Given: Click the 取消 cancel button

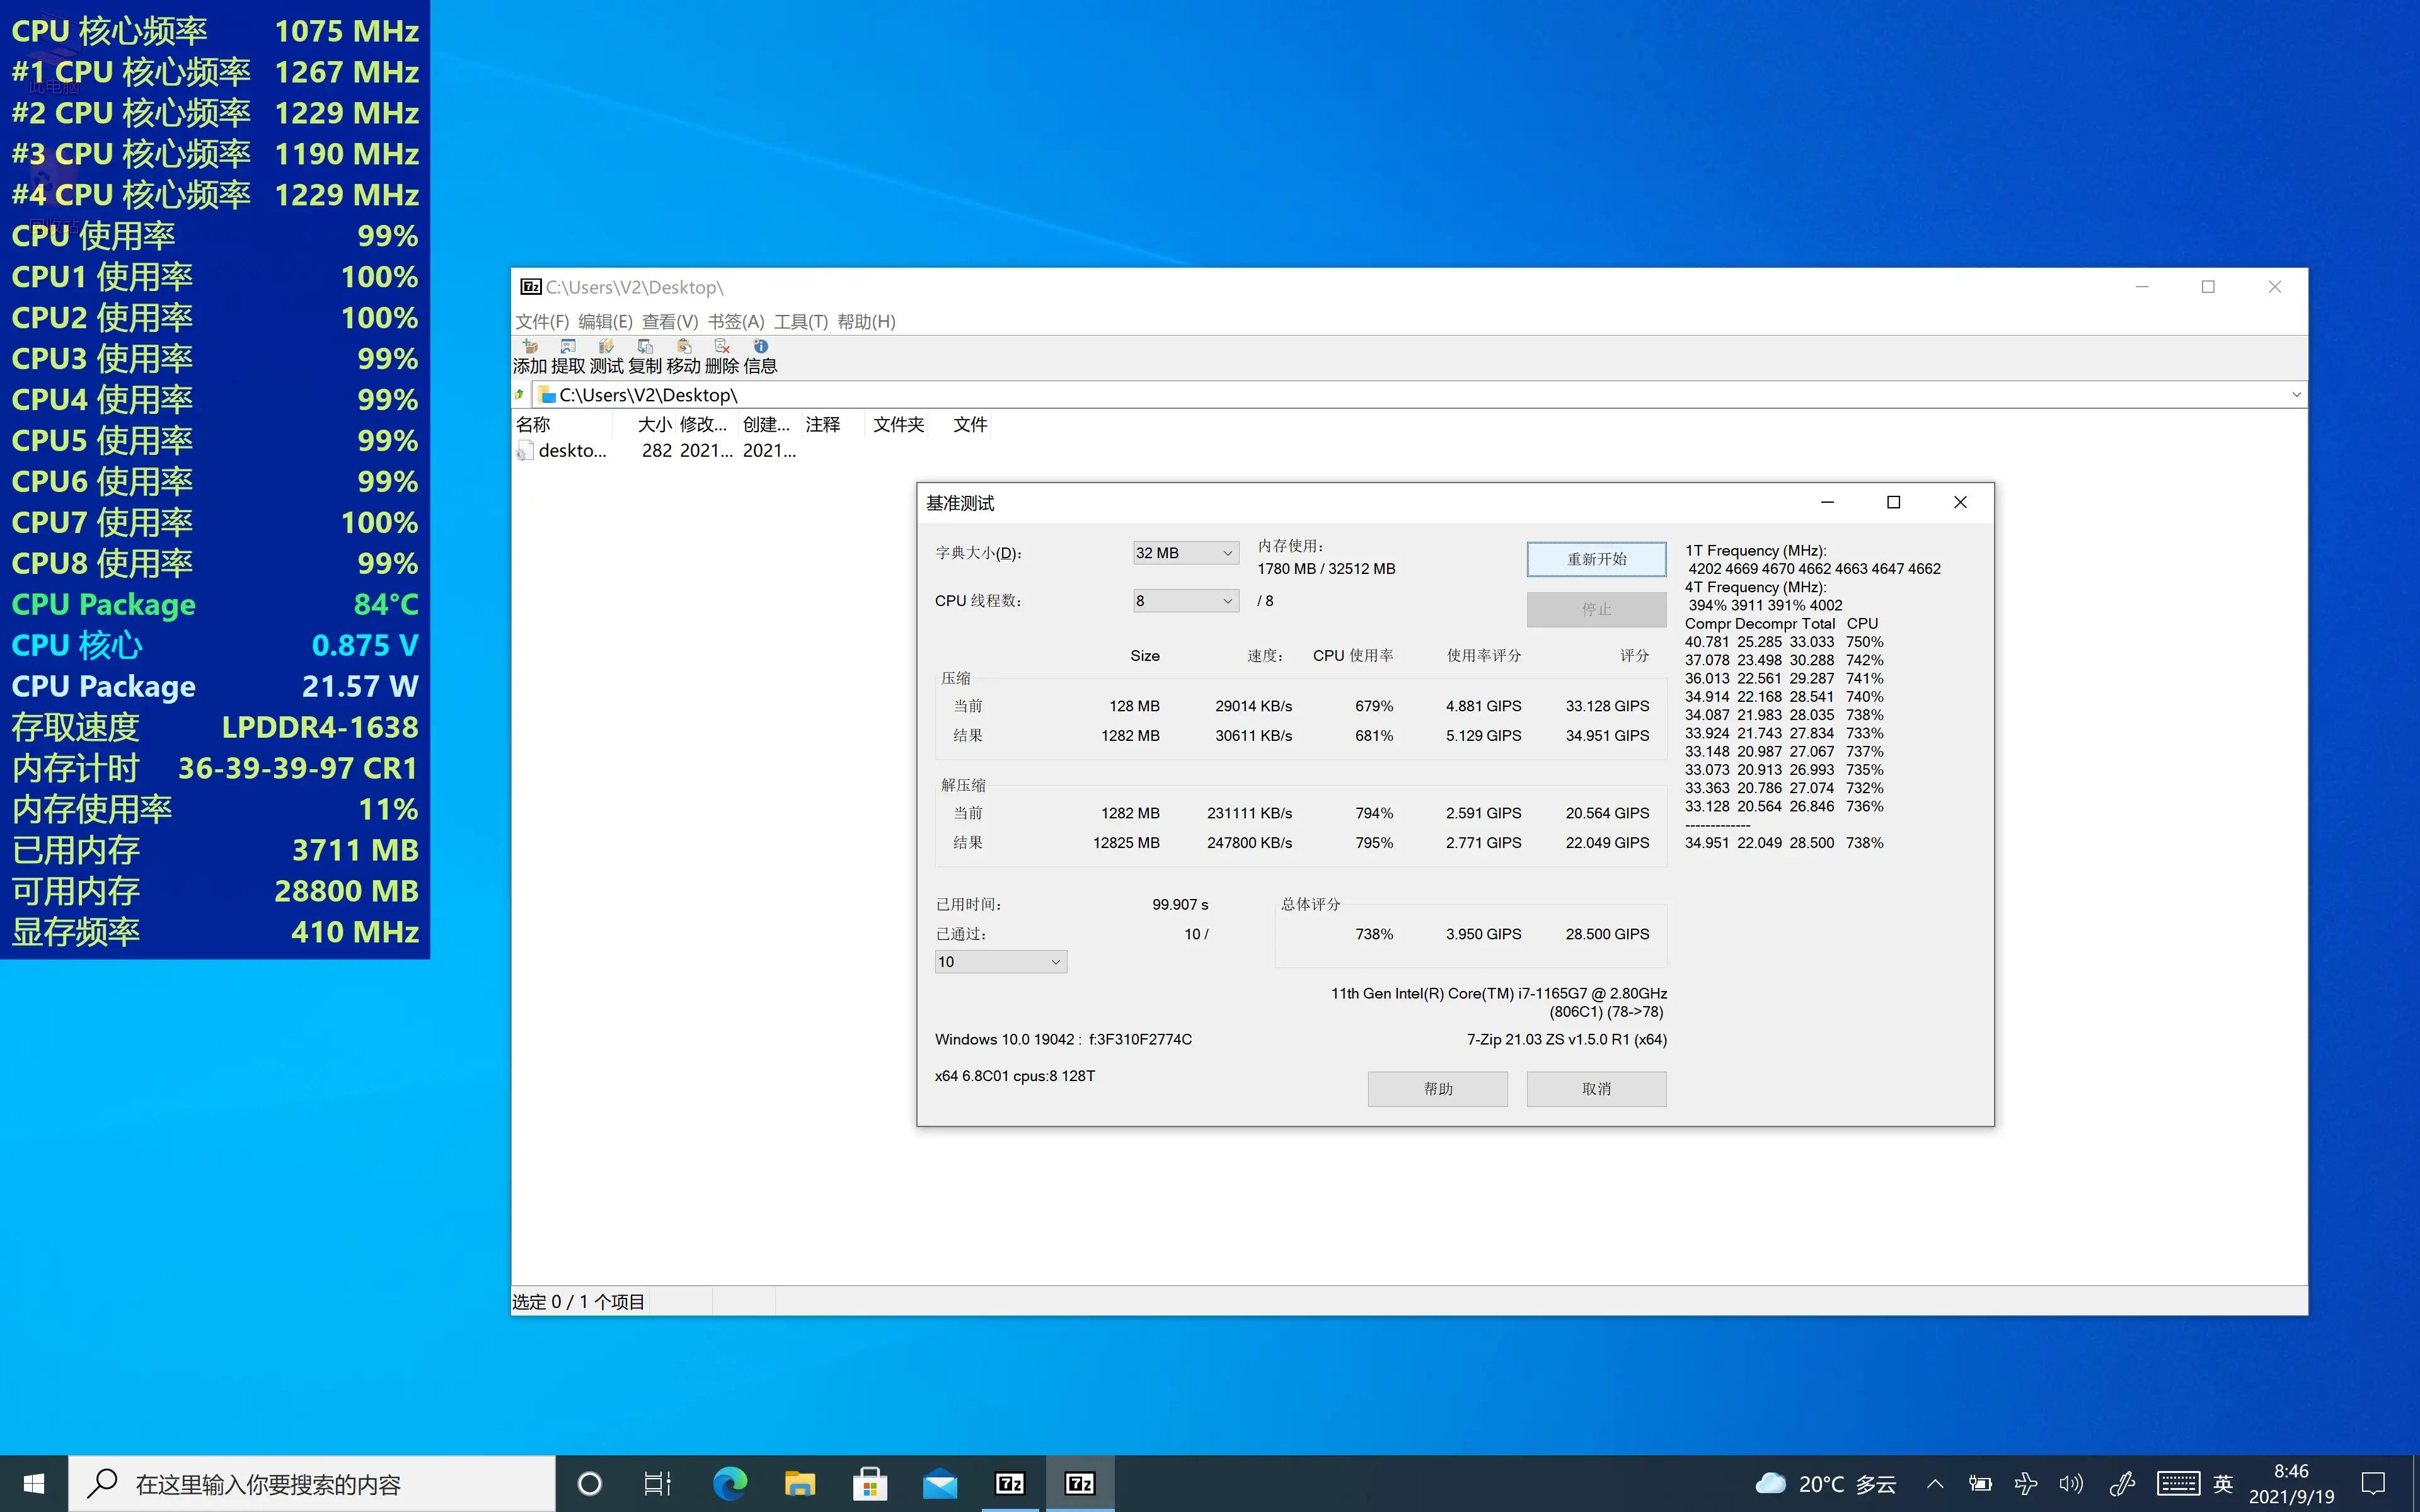Looking at the screenshot, I should click(1596, 1089).
